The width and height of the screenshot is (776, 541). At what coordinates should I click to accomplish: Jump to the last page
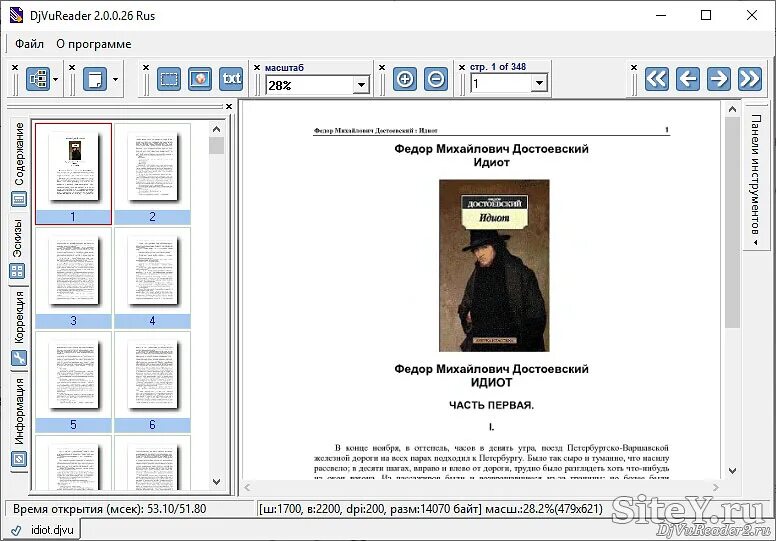[750, 79]
